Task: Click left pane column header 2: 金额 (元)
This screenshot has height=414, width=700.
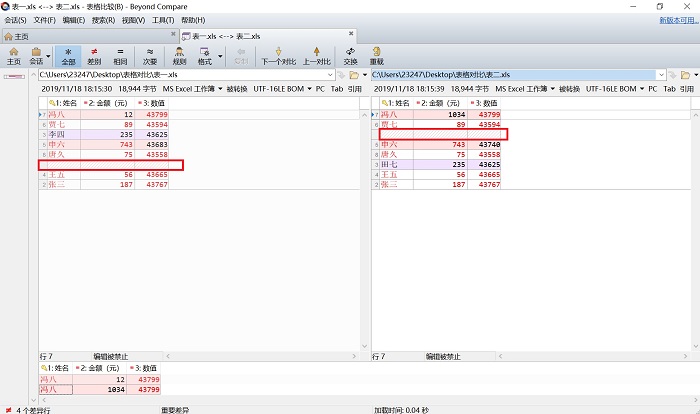Action: coord(106,103)
